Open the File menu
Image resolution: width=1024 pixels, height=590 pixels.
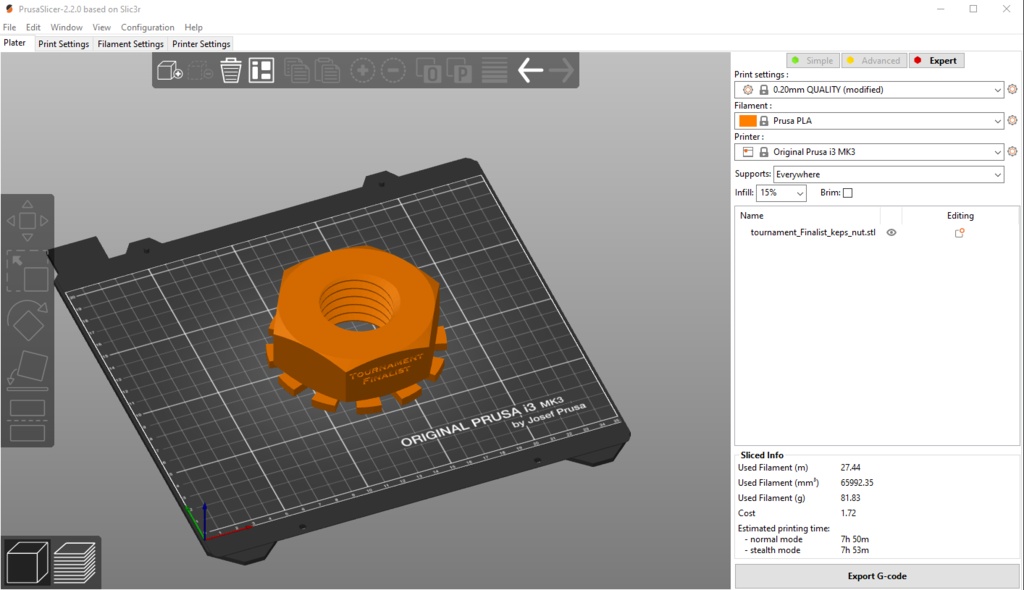tap(9, 27)
